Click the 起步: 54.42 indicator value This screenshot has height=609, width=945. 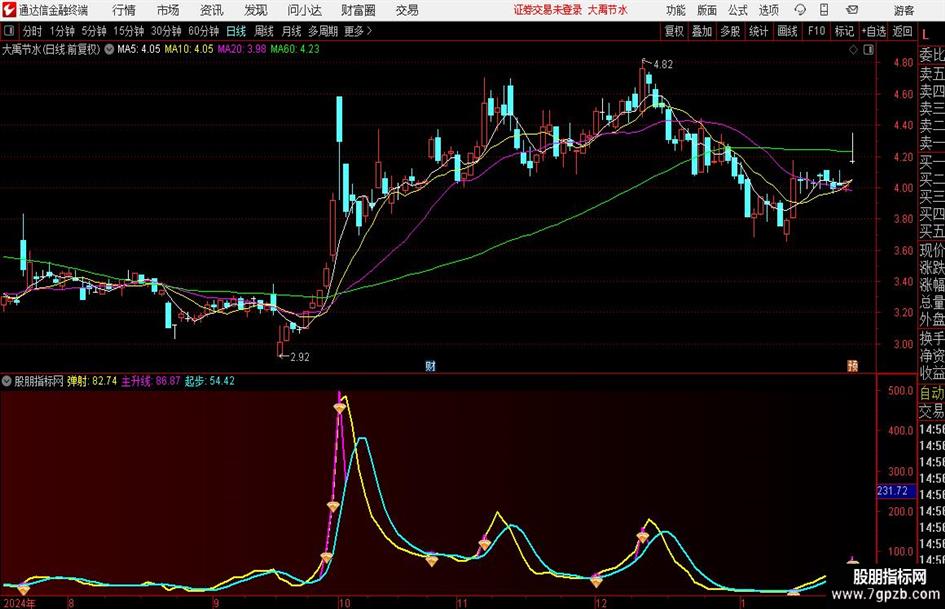(209, 381)
